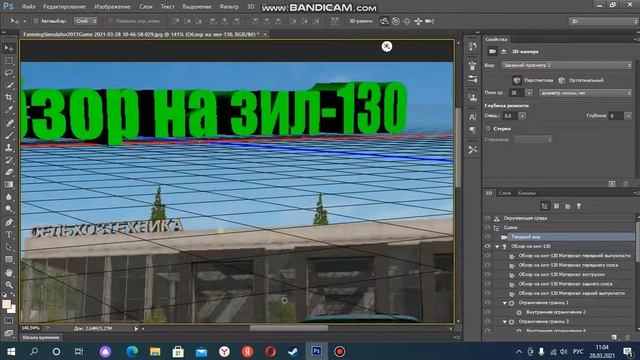Click the 140,94% zoom field in status bar
640x360 pixels.
tap(31, 328)
